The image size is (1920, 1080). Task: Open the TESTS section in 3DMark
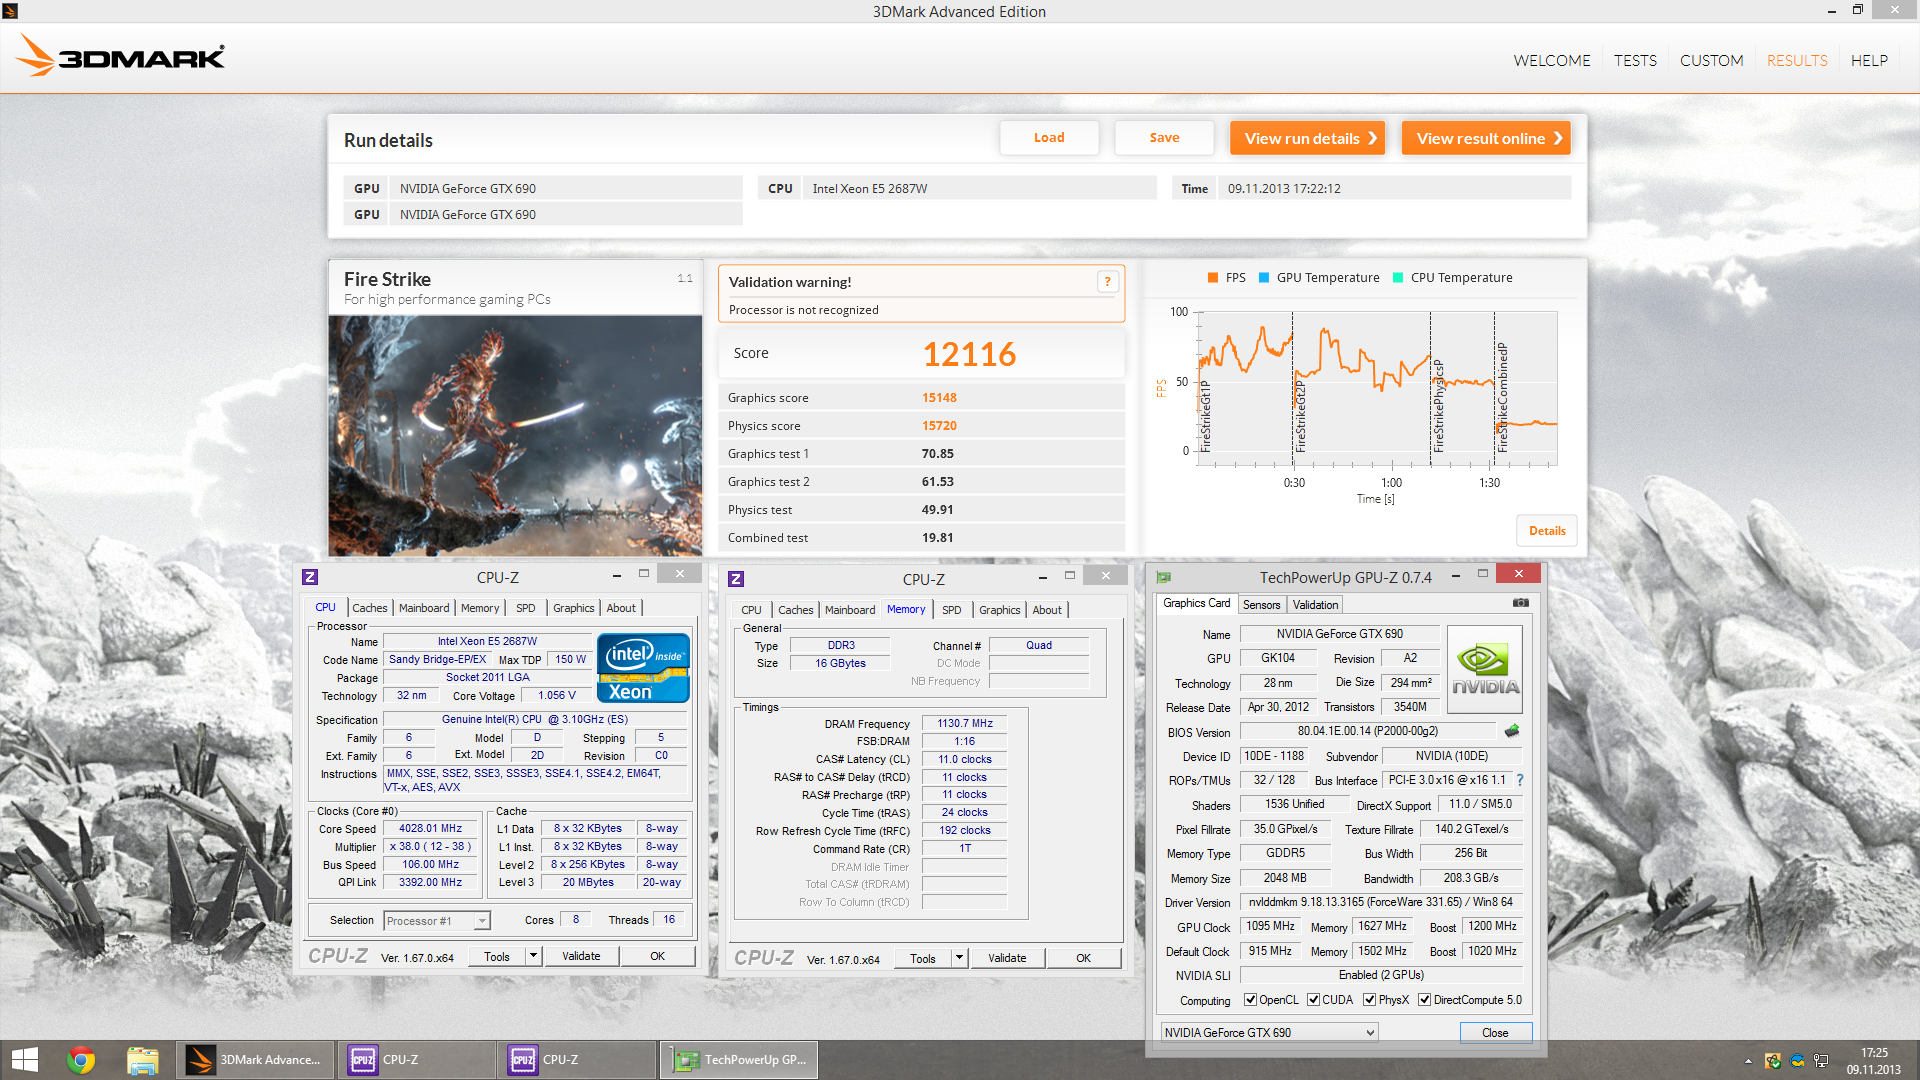click(1635, 60)
